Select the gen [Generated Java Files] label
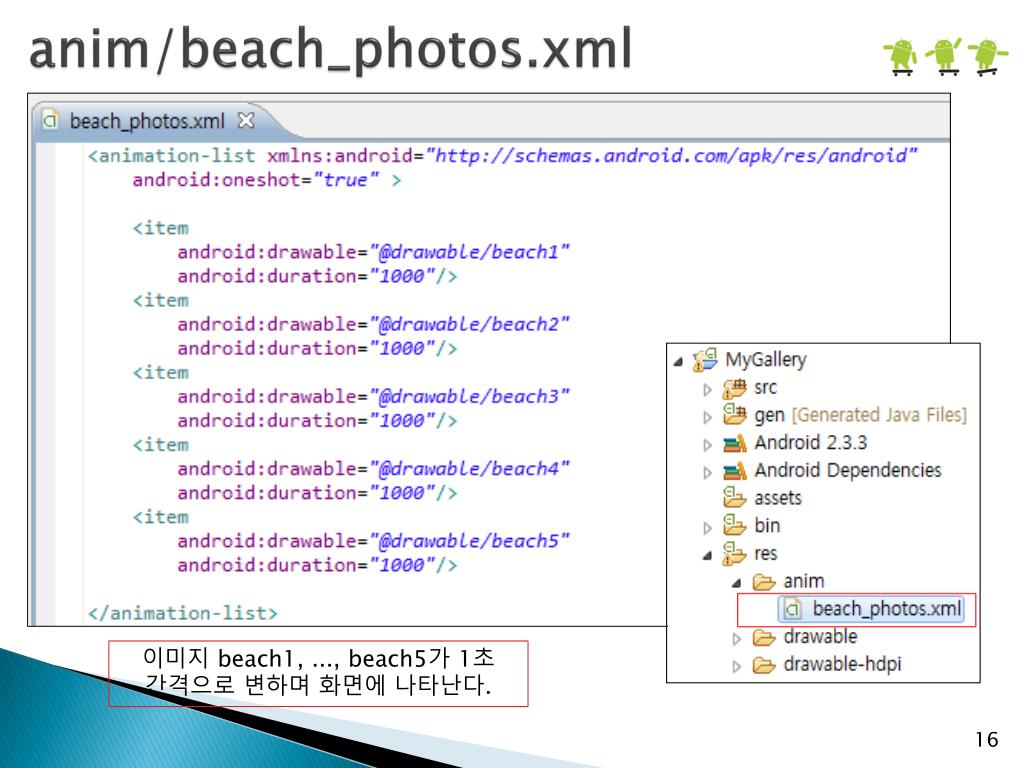 point(860,415)
